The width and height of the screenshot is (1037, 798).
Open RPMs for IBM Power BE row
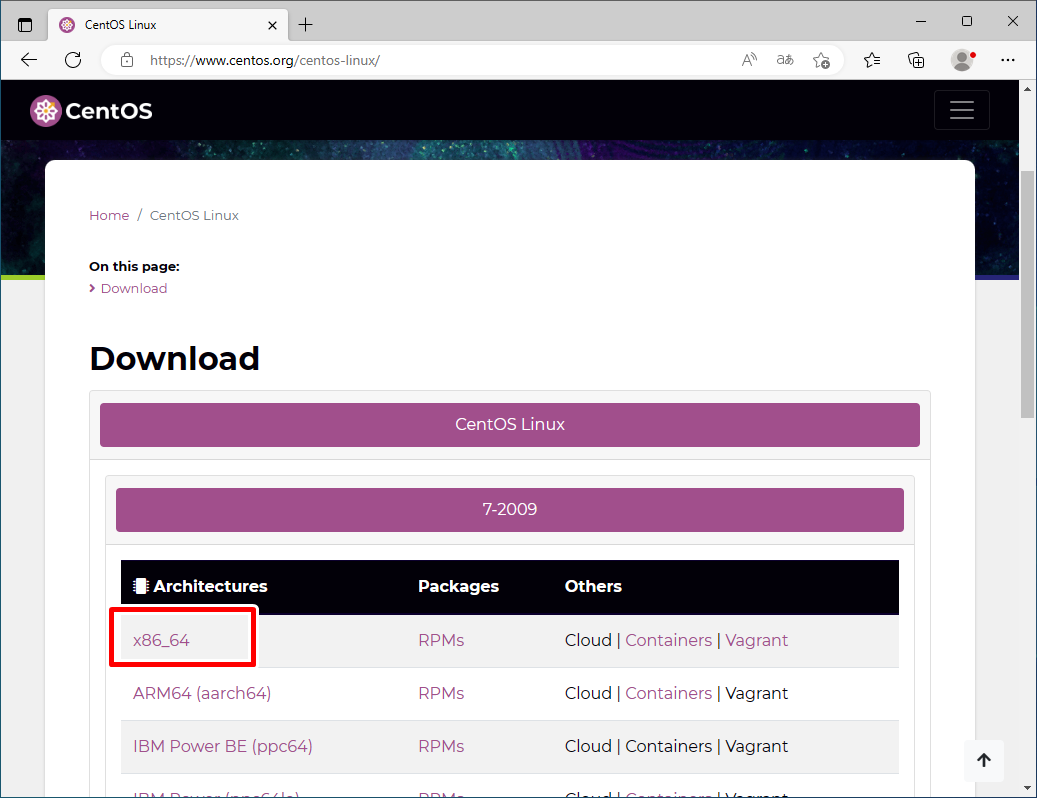[x=441, y=746]
